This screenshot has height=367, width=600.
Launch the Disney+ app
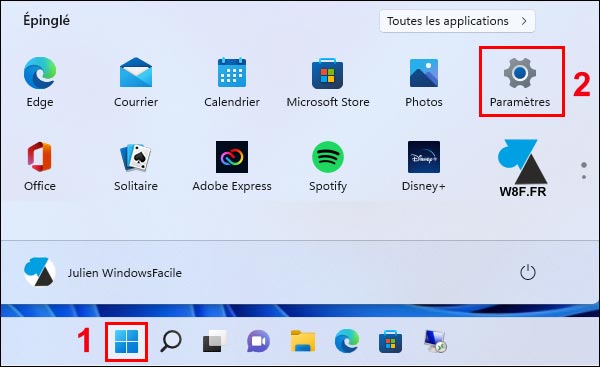[x=424, y=166]
